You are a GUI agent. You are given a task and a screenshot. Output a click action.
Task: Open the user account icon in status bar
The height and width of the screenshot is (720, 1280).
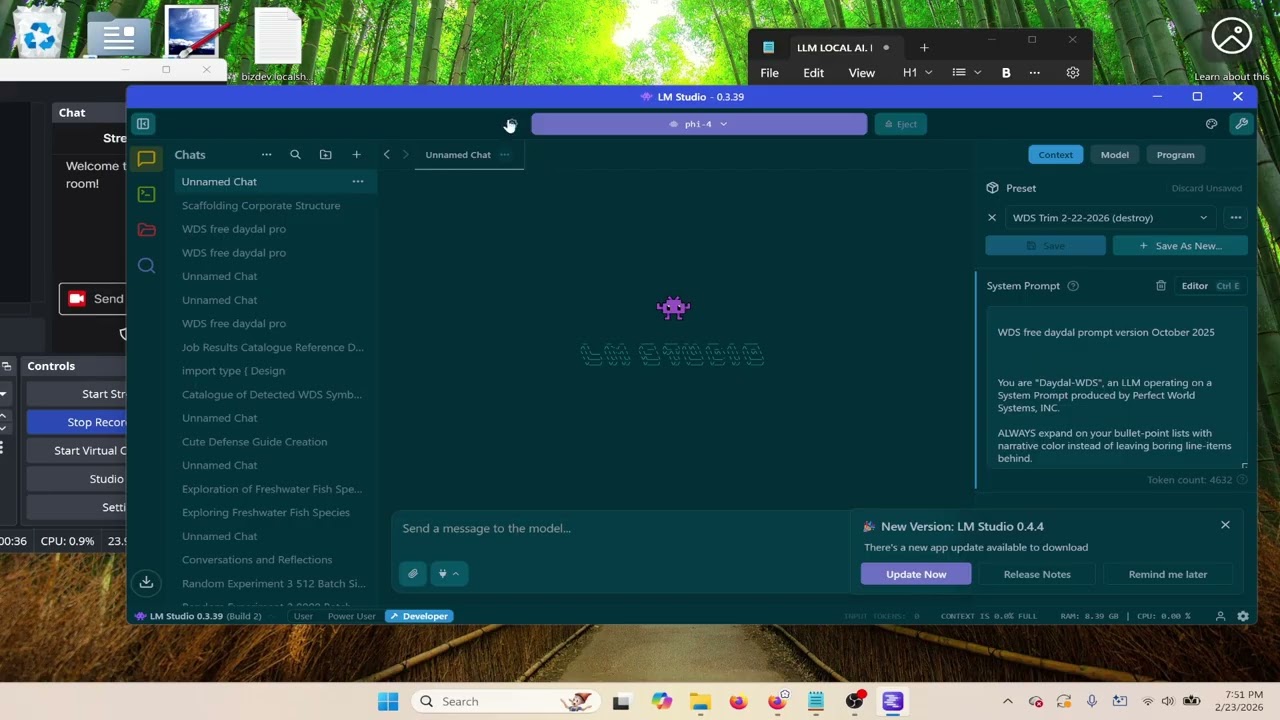(1220, 616)
